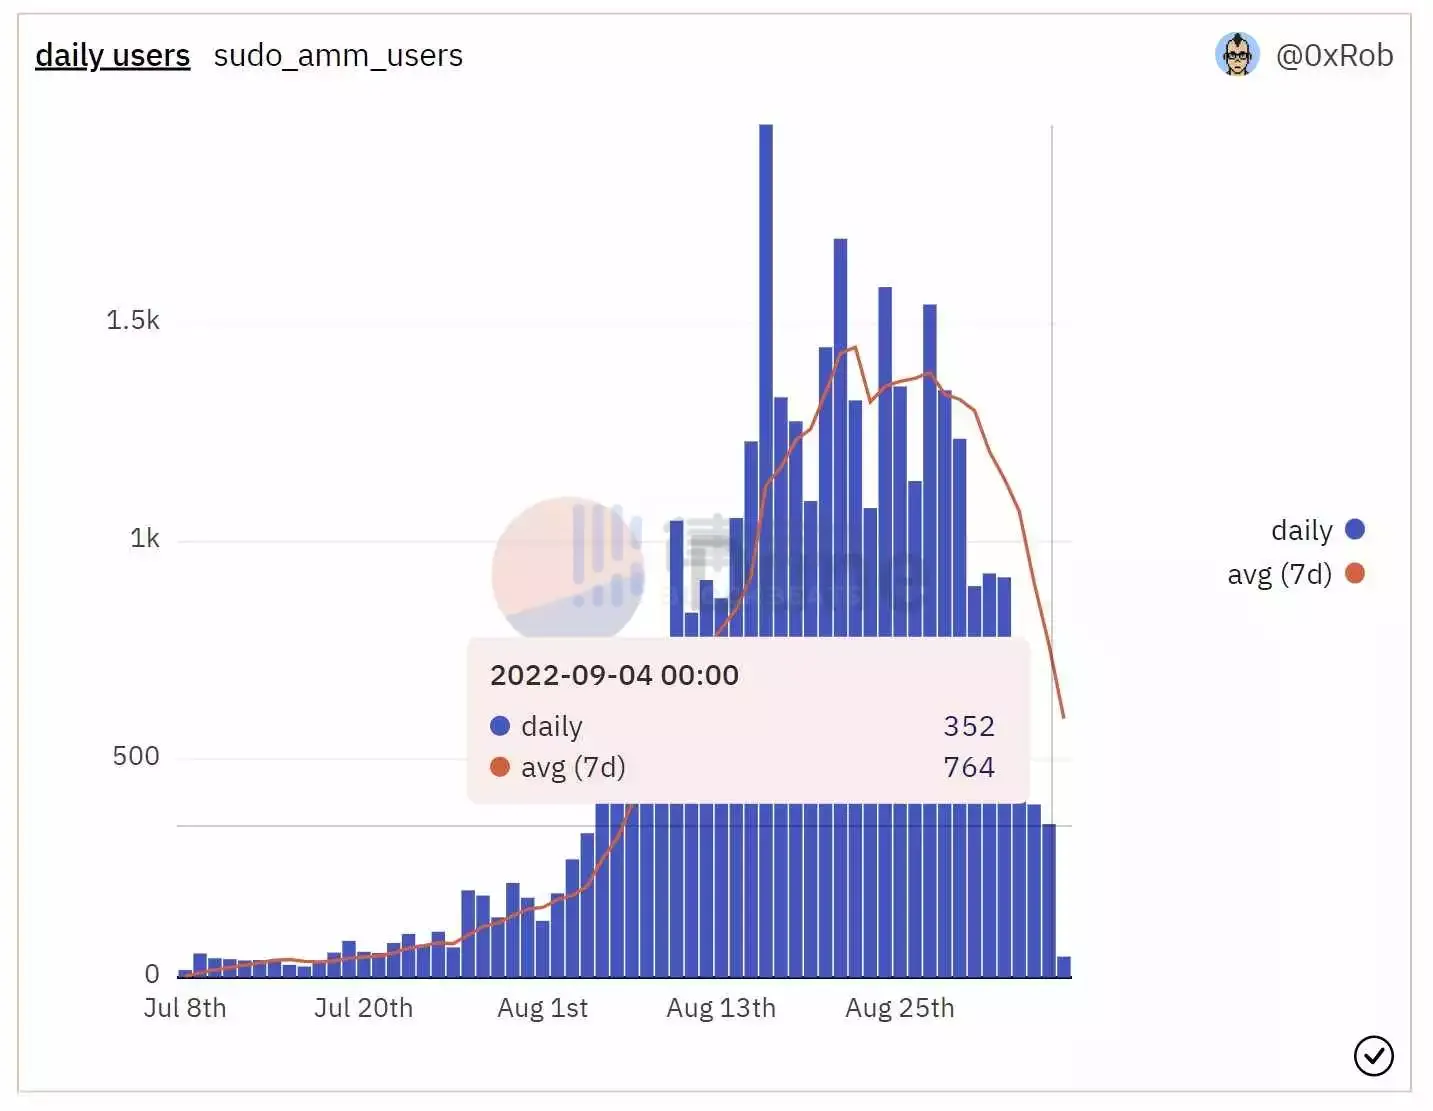Click the checkmark icon in bottom-right corner
The image size is (1433, 1111).
pyautogui.click(x=1373, y=1055)
